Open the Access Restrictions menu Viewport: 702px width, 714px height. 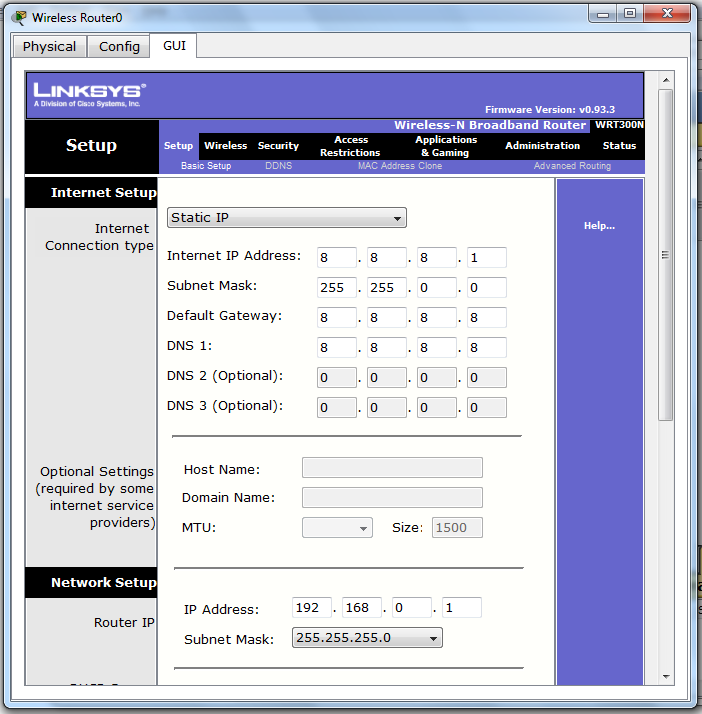point(350,146)
